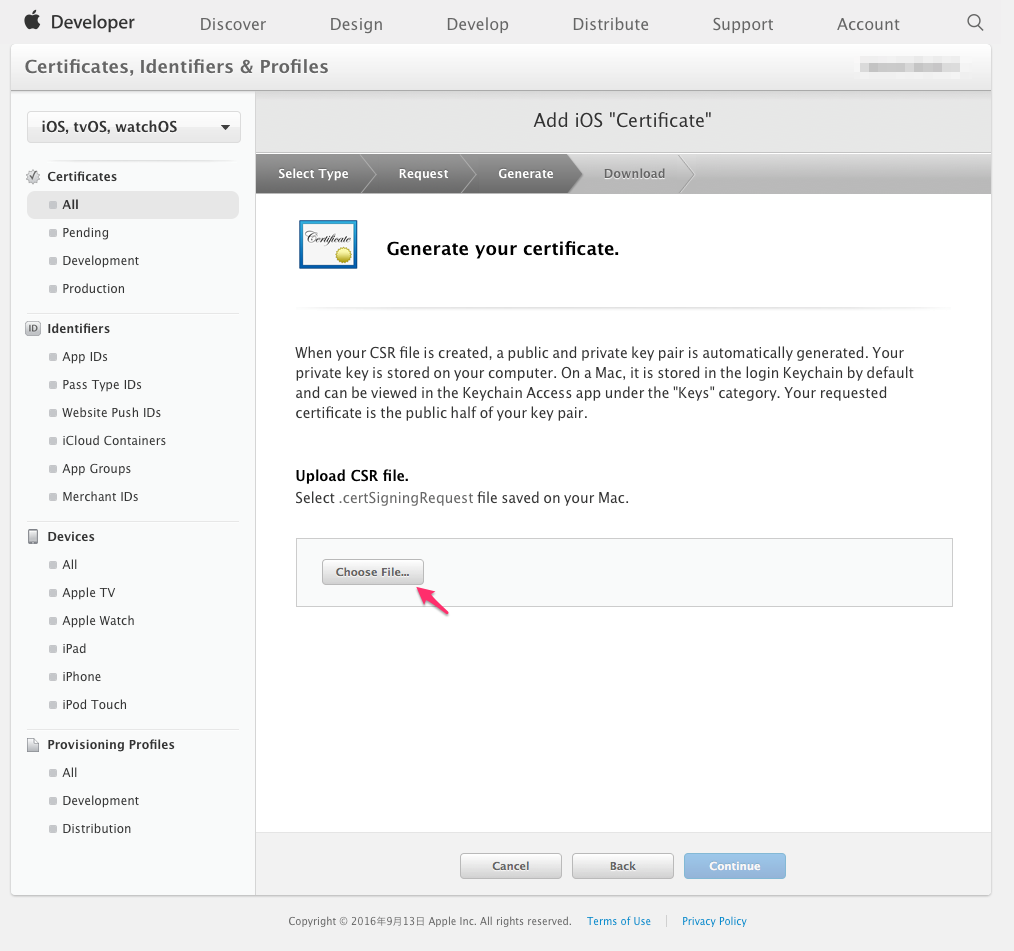Click the certificate illustration image
Screen dimensions: 1014x951
pos(328,244)
